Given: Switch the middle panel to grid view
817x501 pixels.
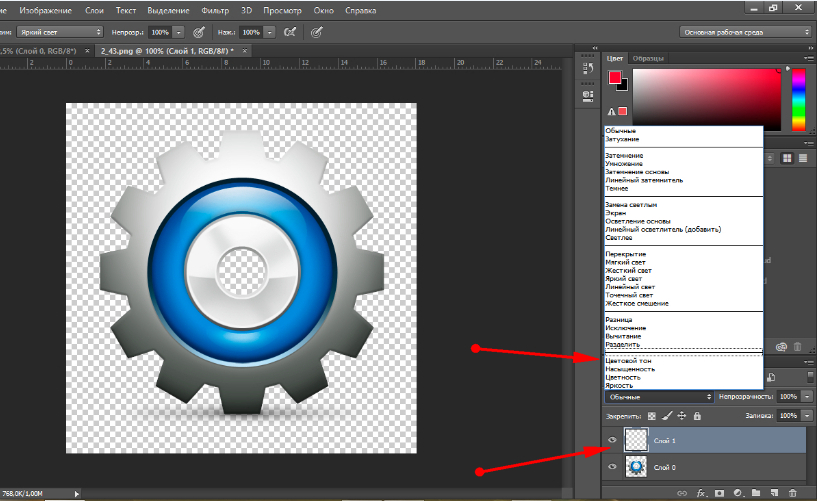Looking at the screenshot, I should click(787, 158).
